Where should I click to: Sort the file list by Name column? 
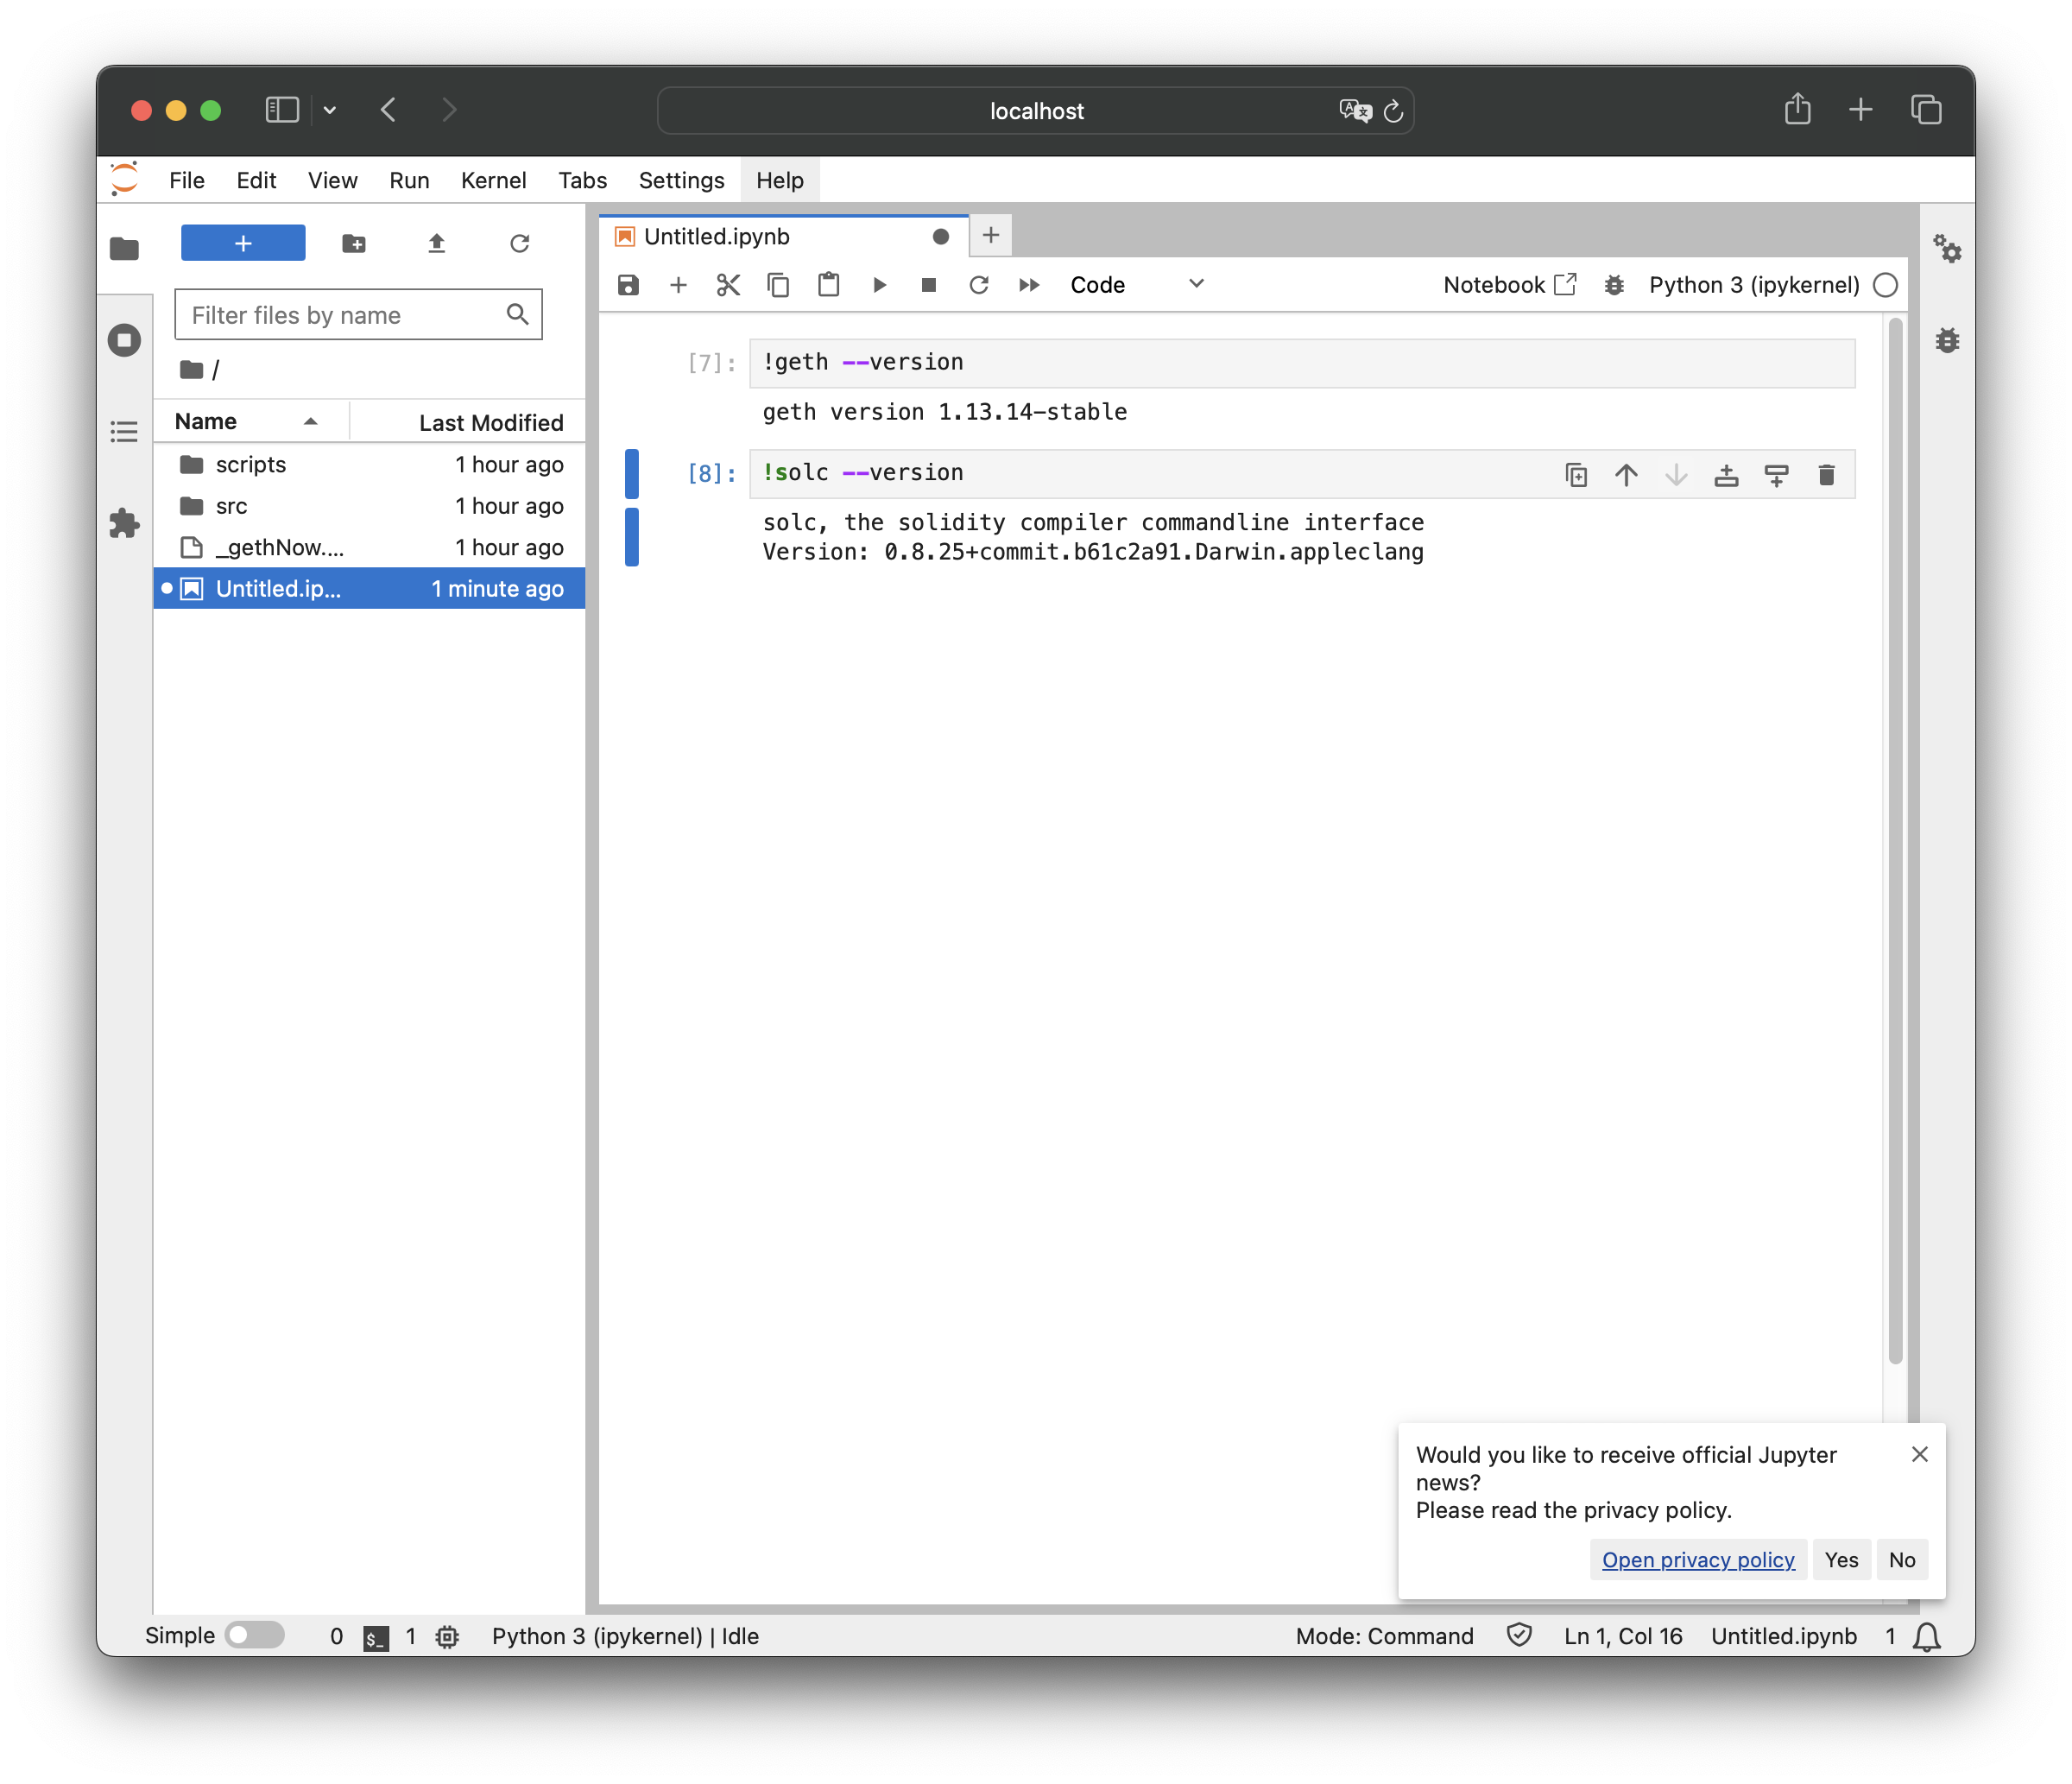point(207,422)
